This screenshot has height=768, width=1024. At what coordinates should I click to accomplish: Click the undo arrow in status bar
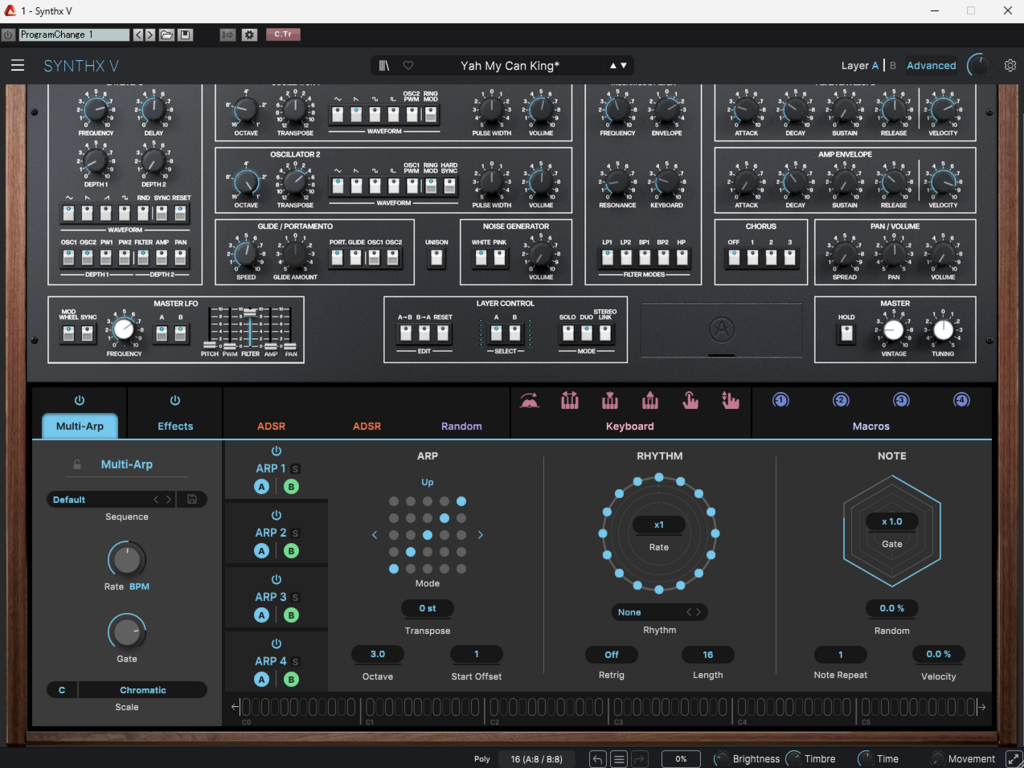(598, 759)
